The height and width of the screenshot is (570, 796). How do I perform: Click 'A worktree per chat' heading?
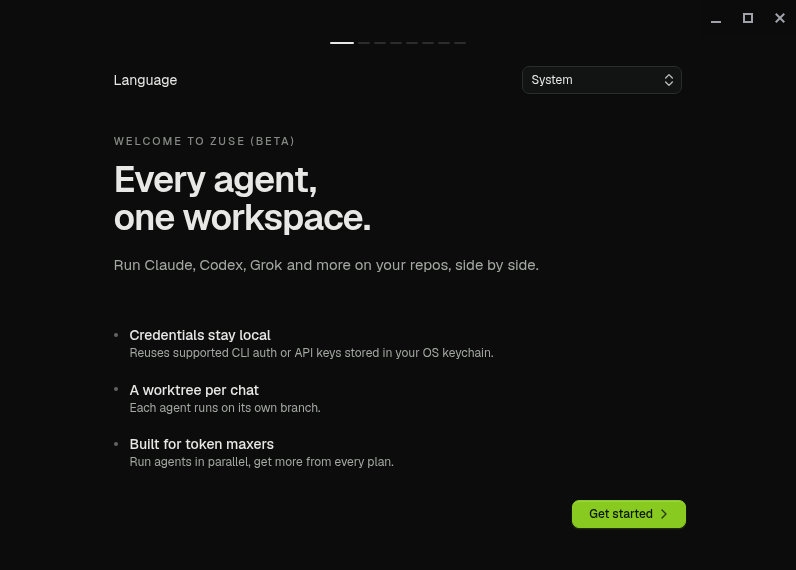[x=194, y=390]
